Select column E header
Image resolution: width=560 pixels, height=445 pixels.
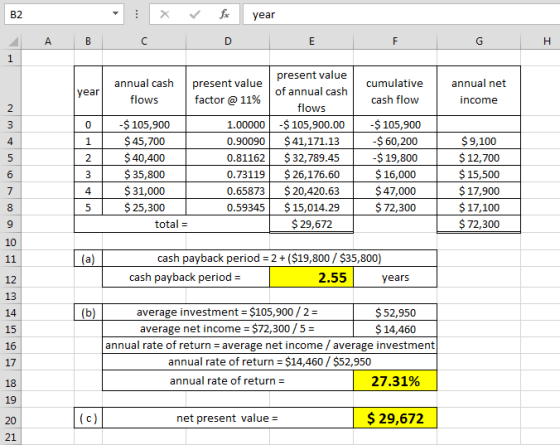coord(311,41)
